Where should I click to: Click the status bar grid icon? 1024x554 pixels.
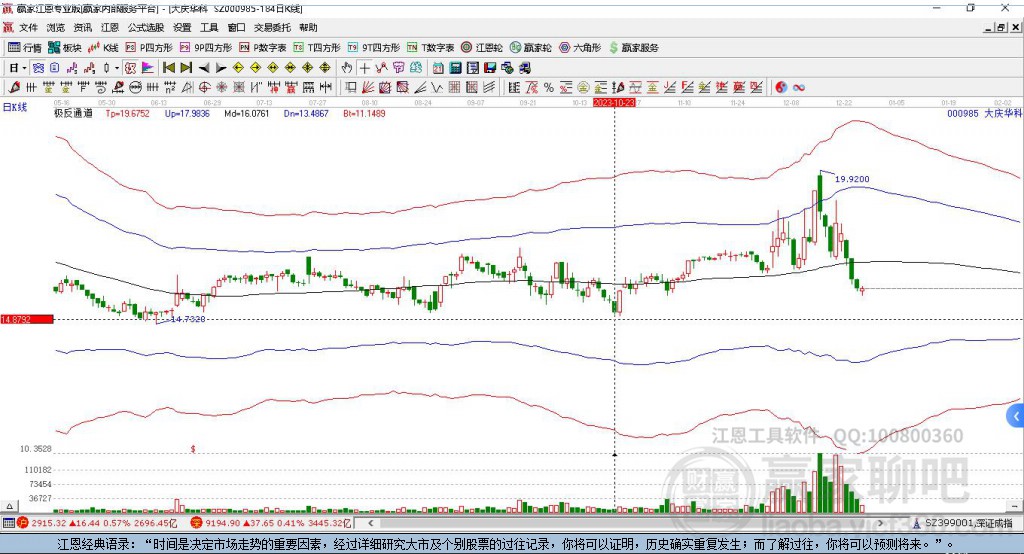tap(8, 523)
